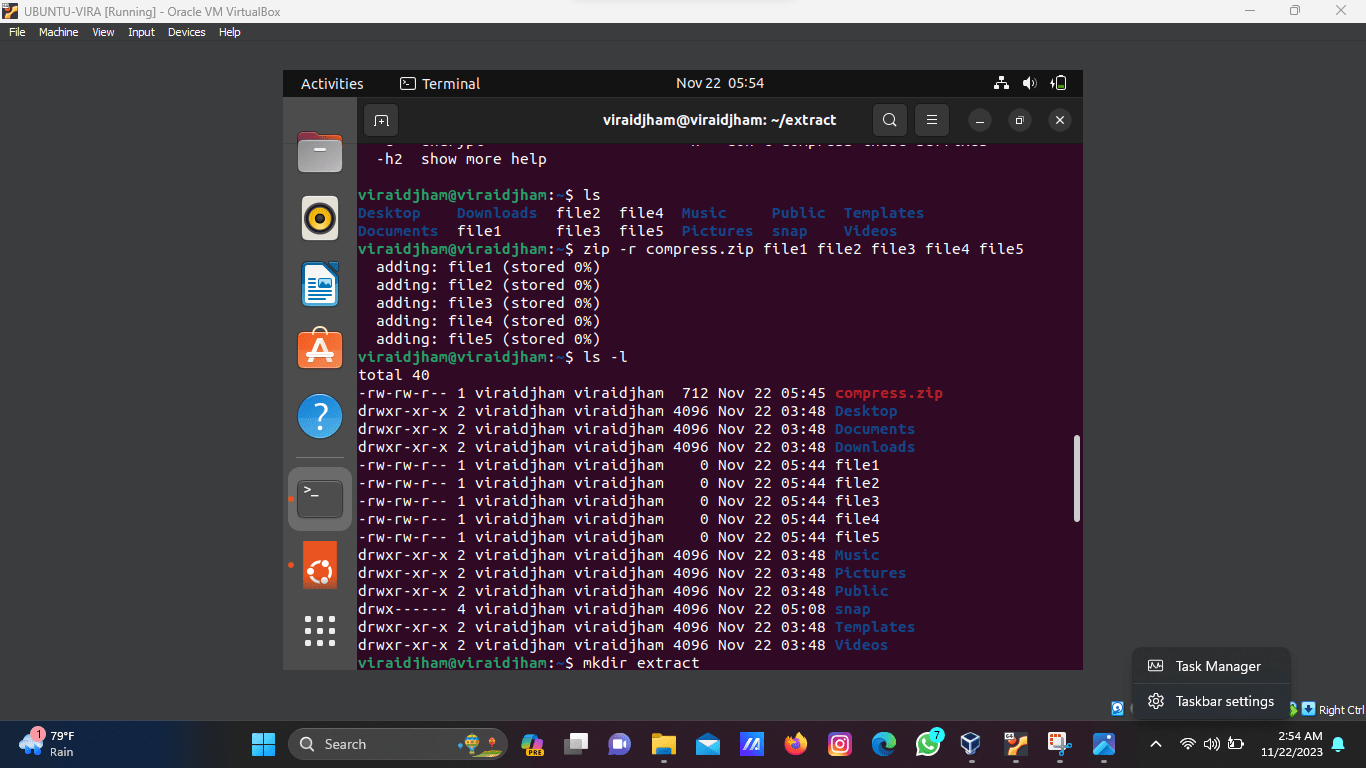The image size is (1366, 768).
Task: Open the VirtualBox View menu
Action: (103, 32)
